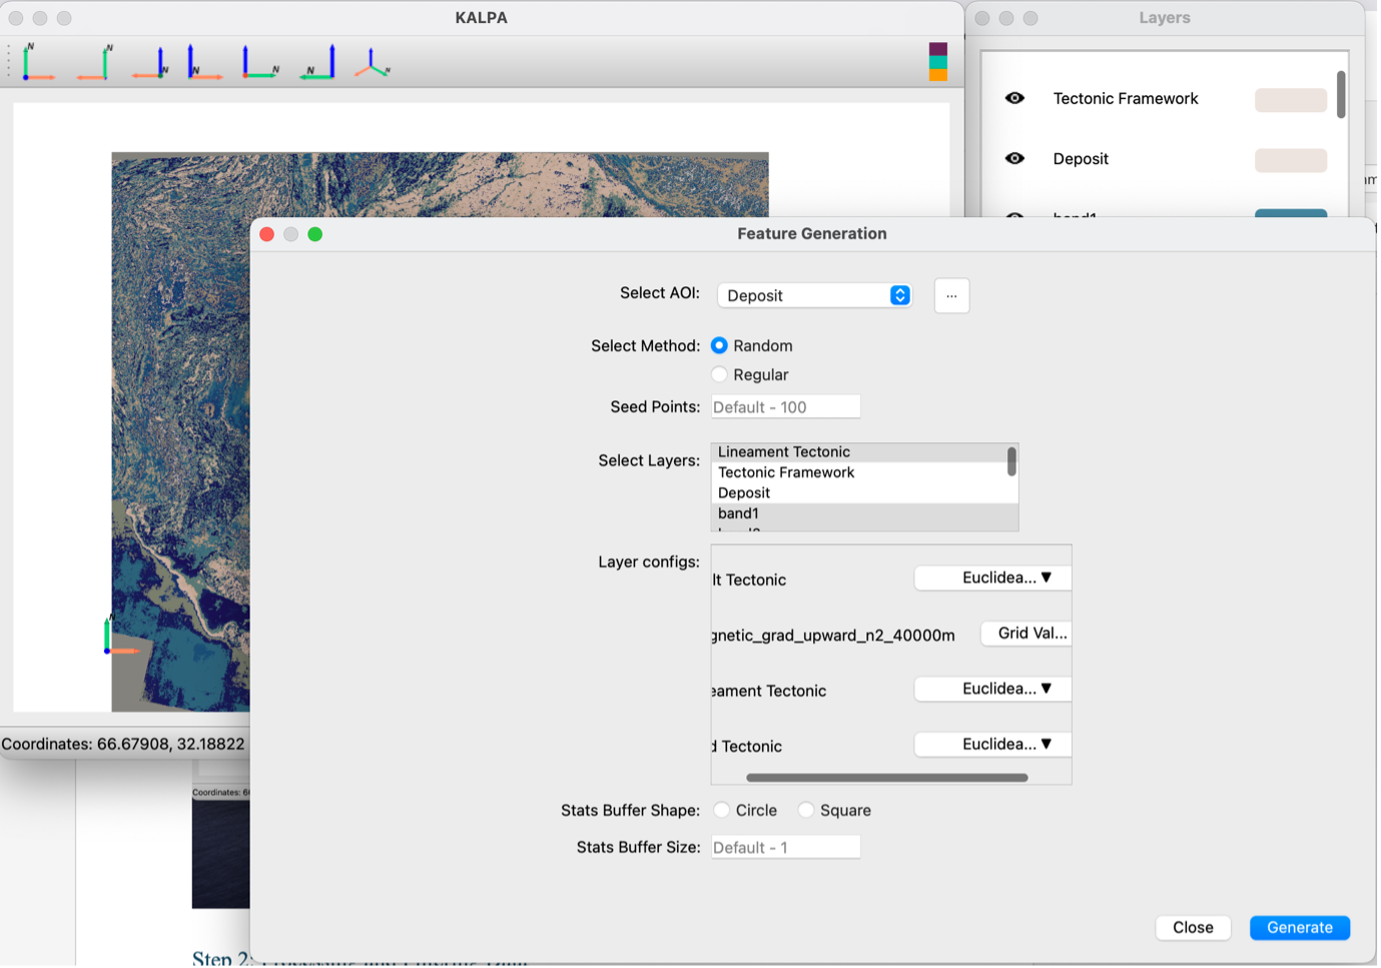Select the view icon with blue axis up and green N arrow pointing right

(x=261, y=62)
